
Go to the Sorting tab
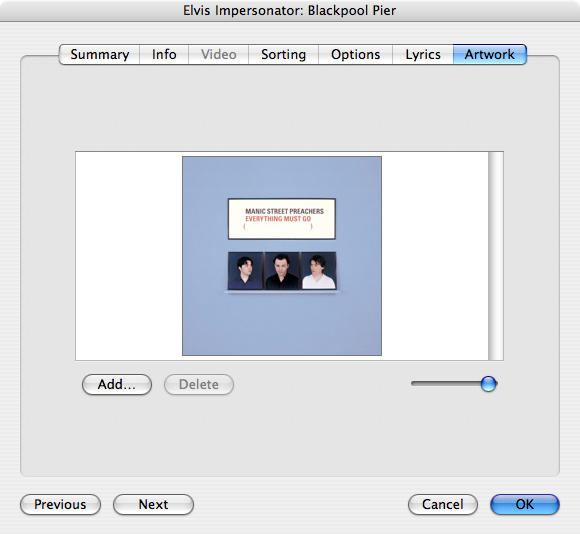pyautogui.click(x=283, y=54)
